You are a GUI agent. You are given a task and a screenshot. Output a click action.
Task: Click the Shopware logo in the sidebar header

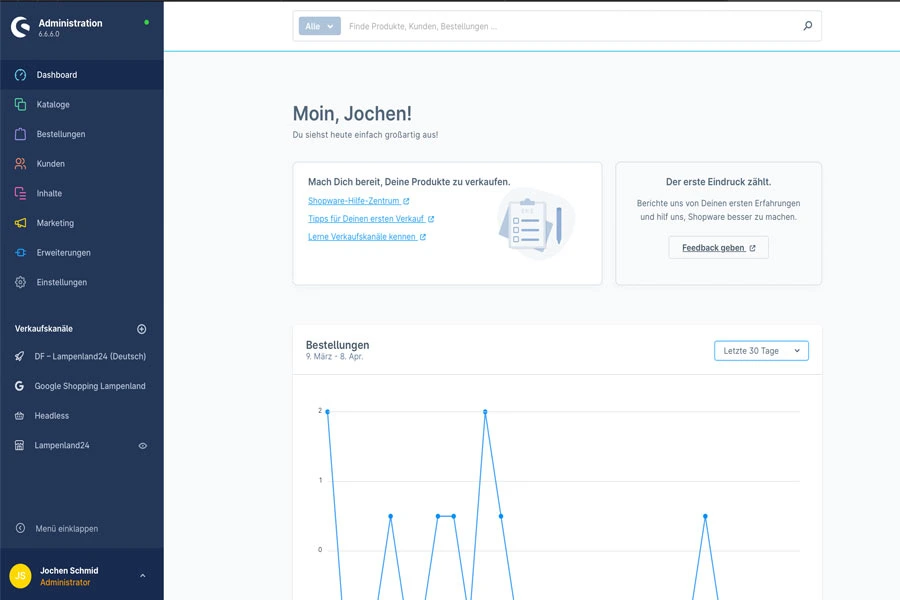21,27
